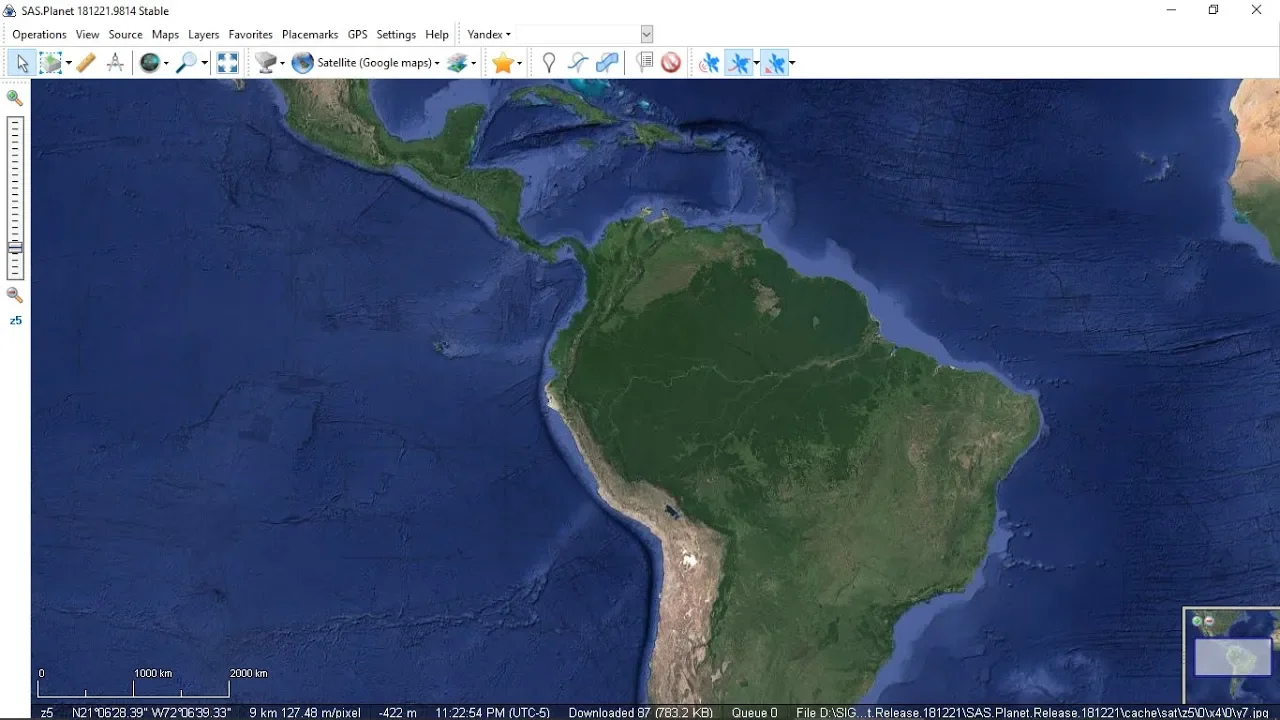The height and width of the screenshot is (720, 1280).
Task: Click the vertical zoom level slider
Action: click(x=15, y=198)
